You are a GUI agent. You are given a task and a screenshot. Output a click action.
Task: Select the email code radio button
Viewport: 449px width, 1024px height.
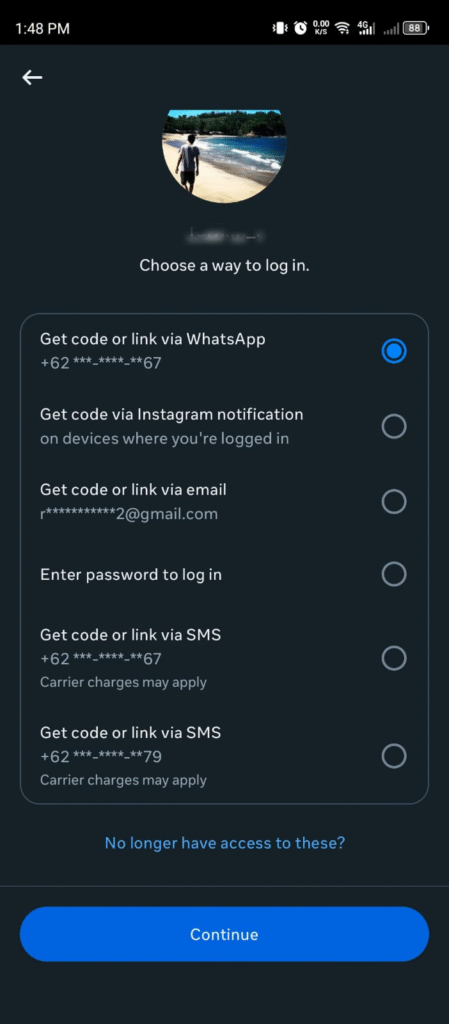394,502
